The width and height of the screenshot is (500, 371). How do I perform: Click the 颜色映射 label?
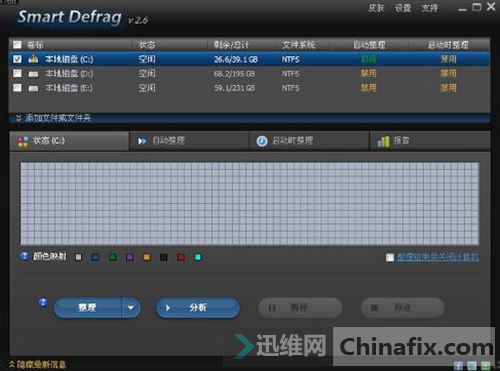click(50, 256)
